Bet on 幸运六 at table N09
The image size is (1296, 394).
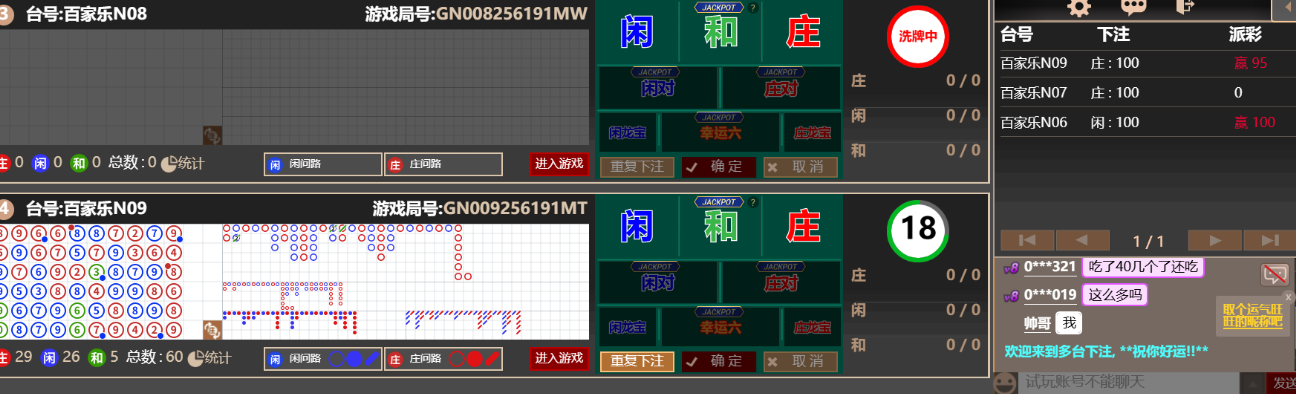(719, 327)
